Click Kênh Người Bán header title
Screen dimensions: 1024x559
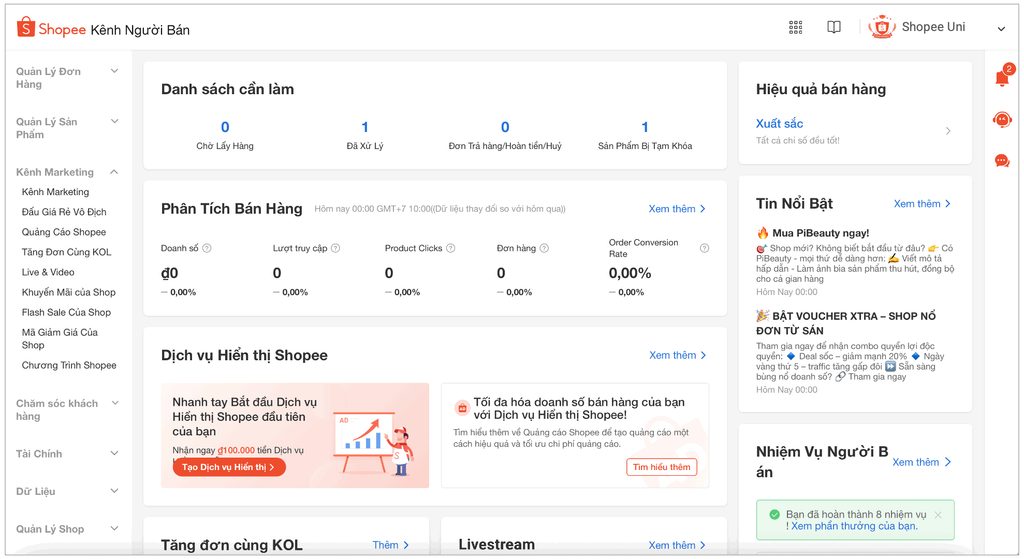140,30
